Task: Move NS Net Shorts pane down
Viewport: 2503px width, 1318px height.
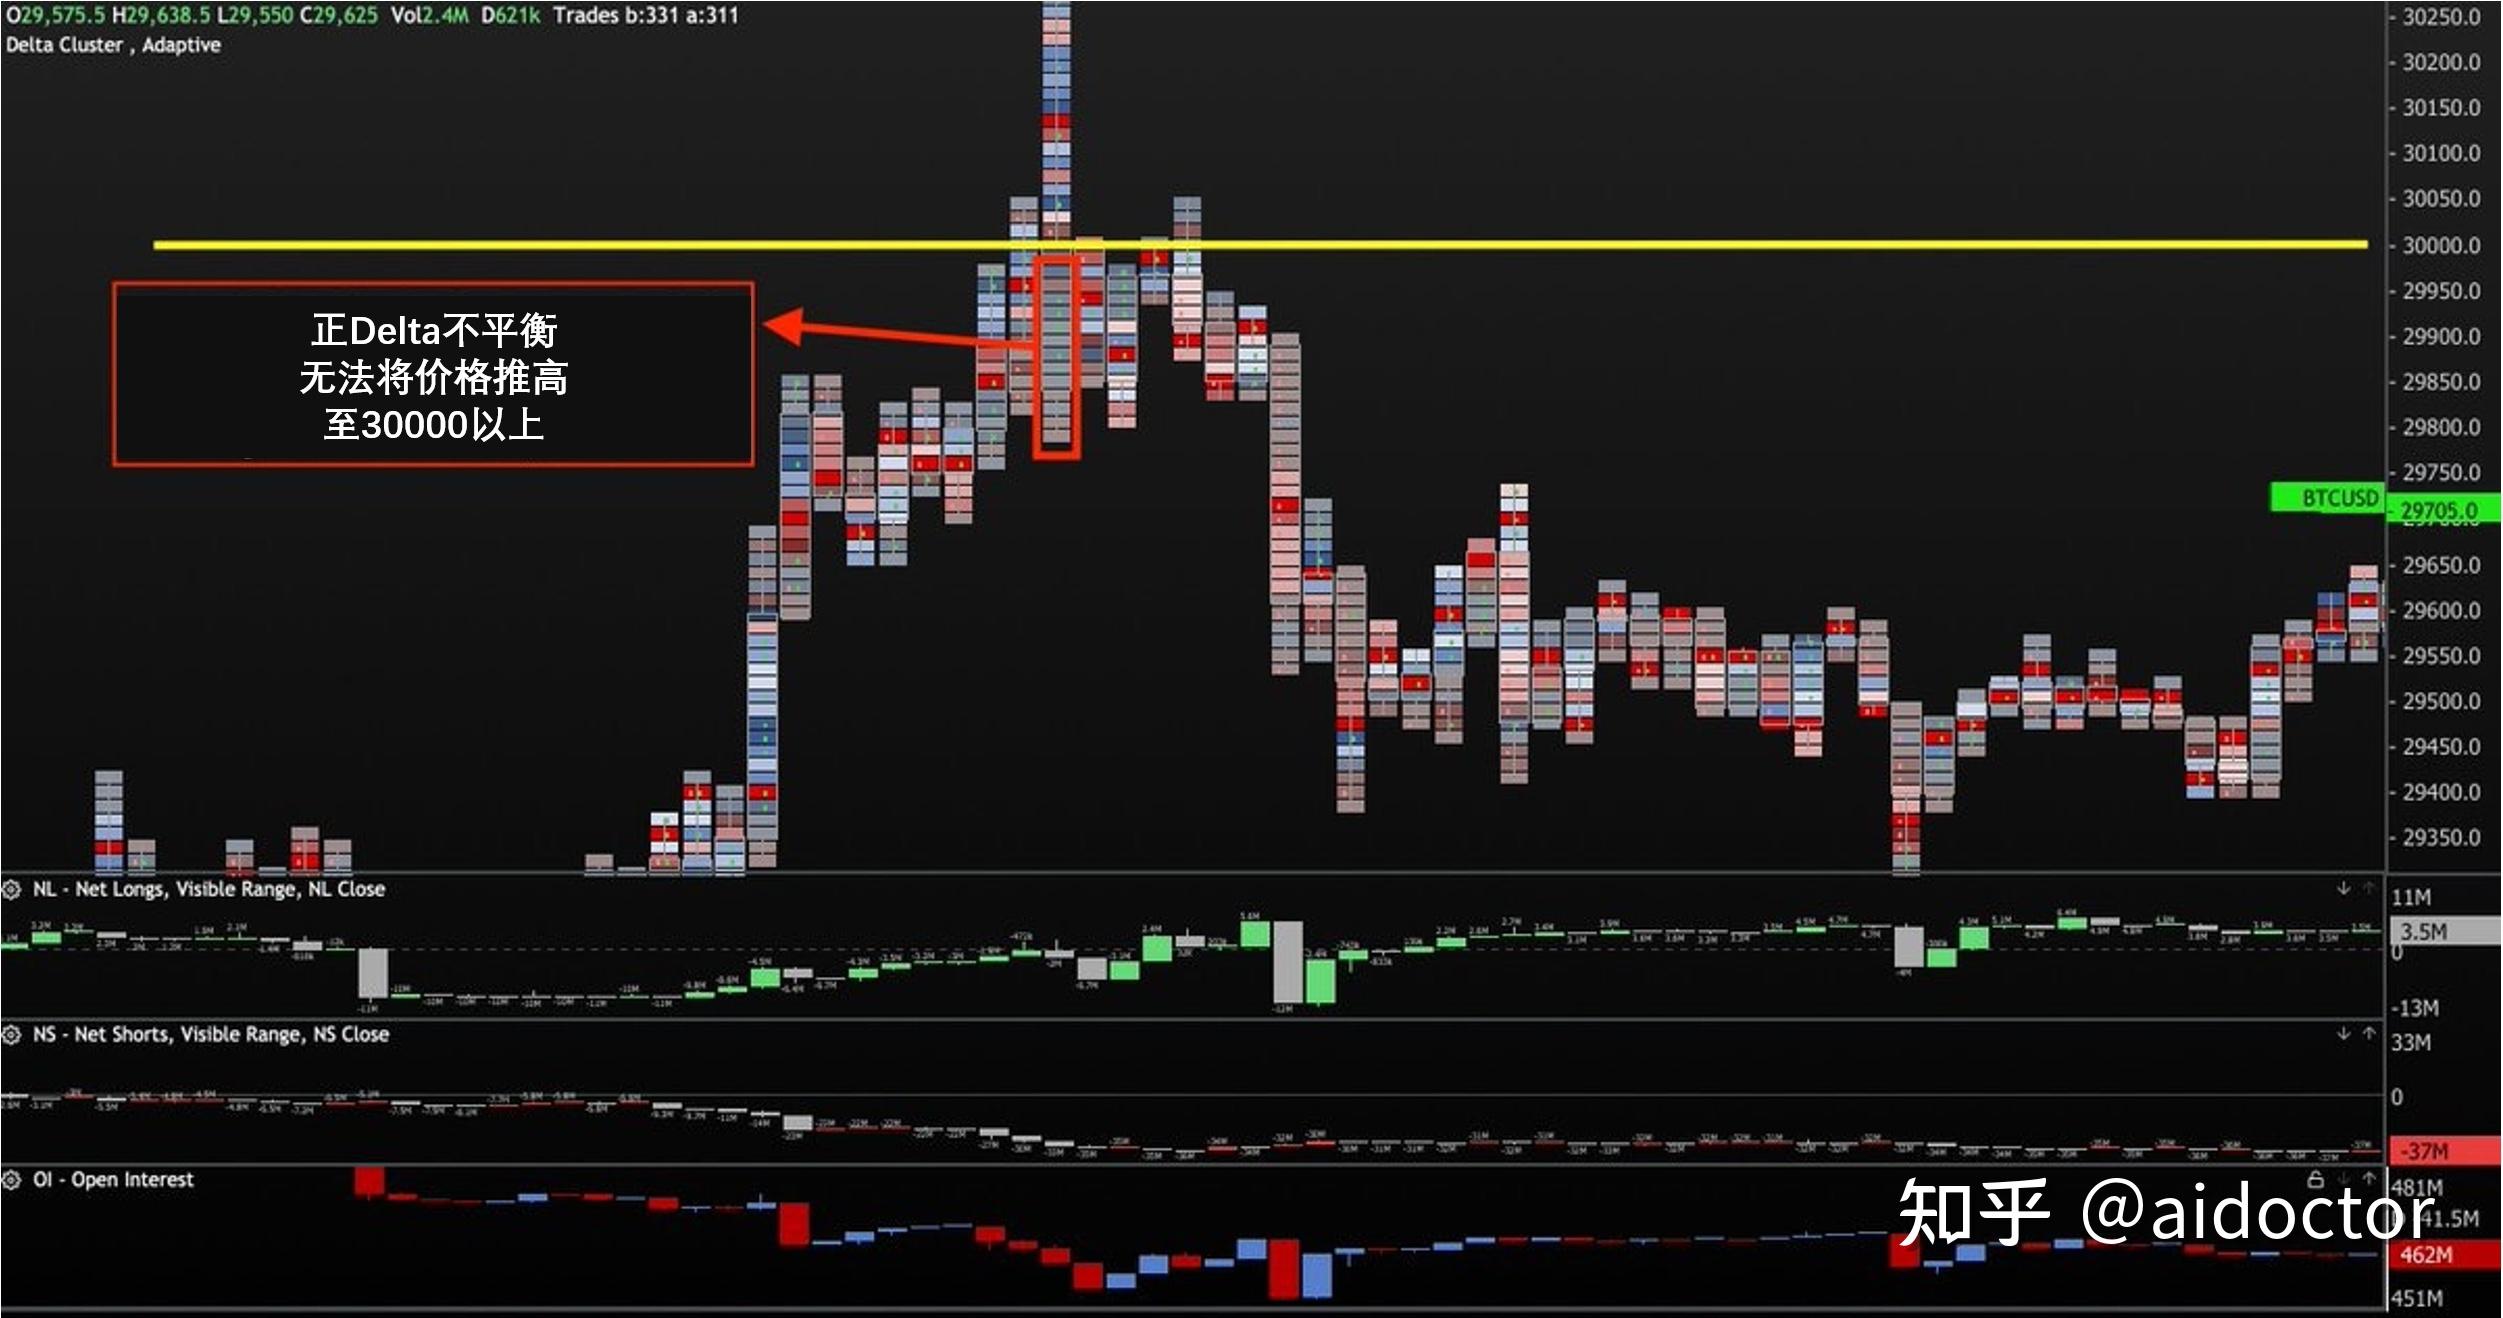Action: pyautogui.click(x=2343, y=1033)
